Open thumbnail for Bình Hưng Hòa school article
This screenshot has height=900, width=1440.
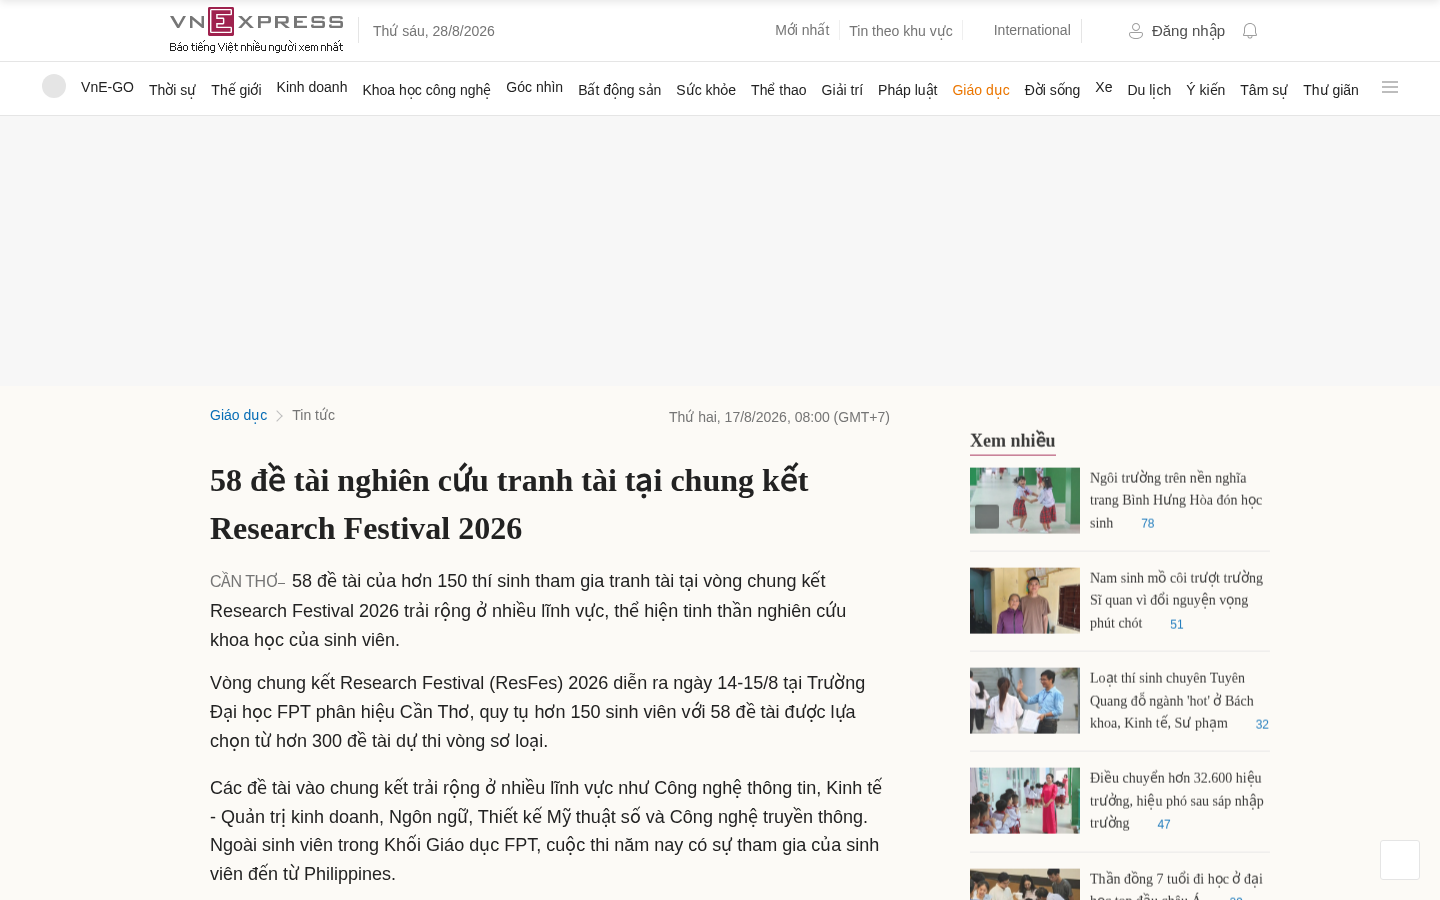tap(1025, 500)
